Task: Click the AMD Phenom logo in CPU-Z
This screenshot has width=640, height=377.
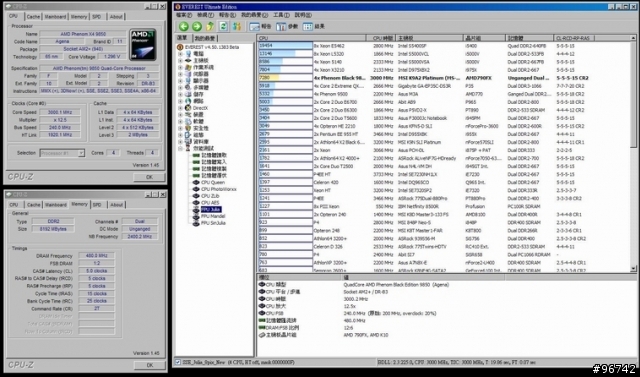Action: tap(142, 44)
